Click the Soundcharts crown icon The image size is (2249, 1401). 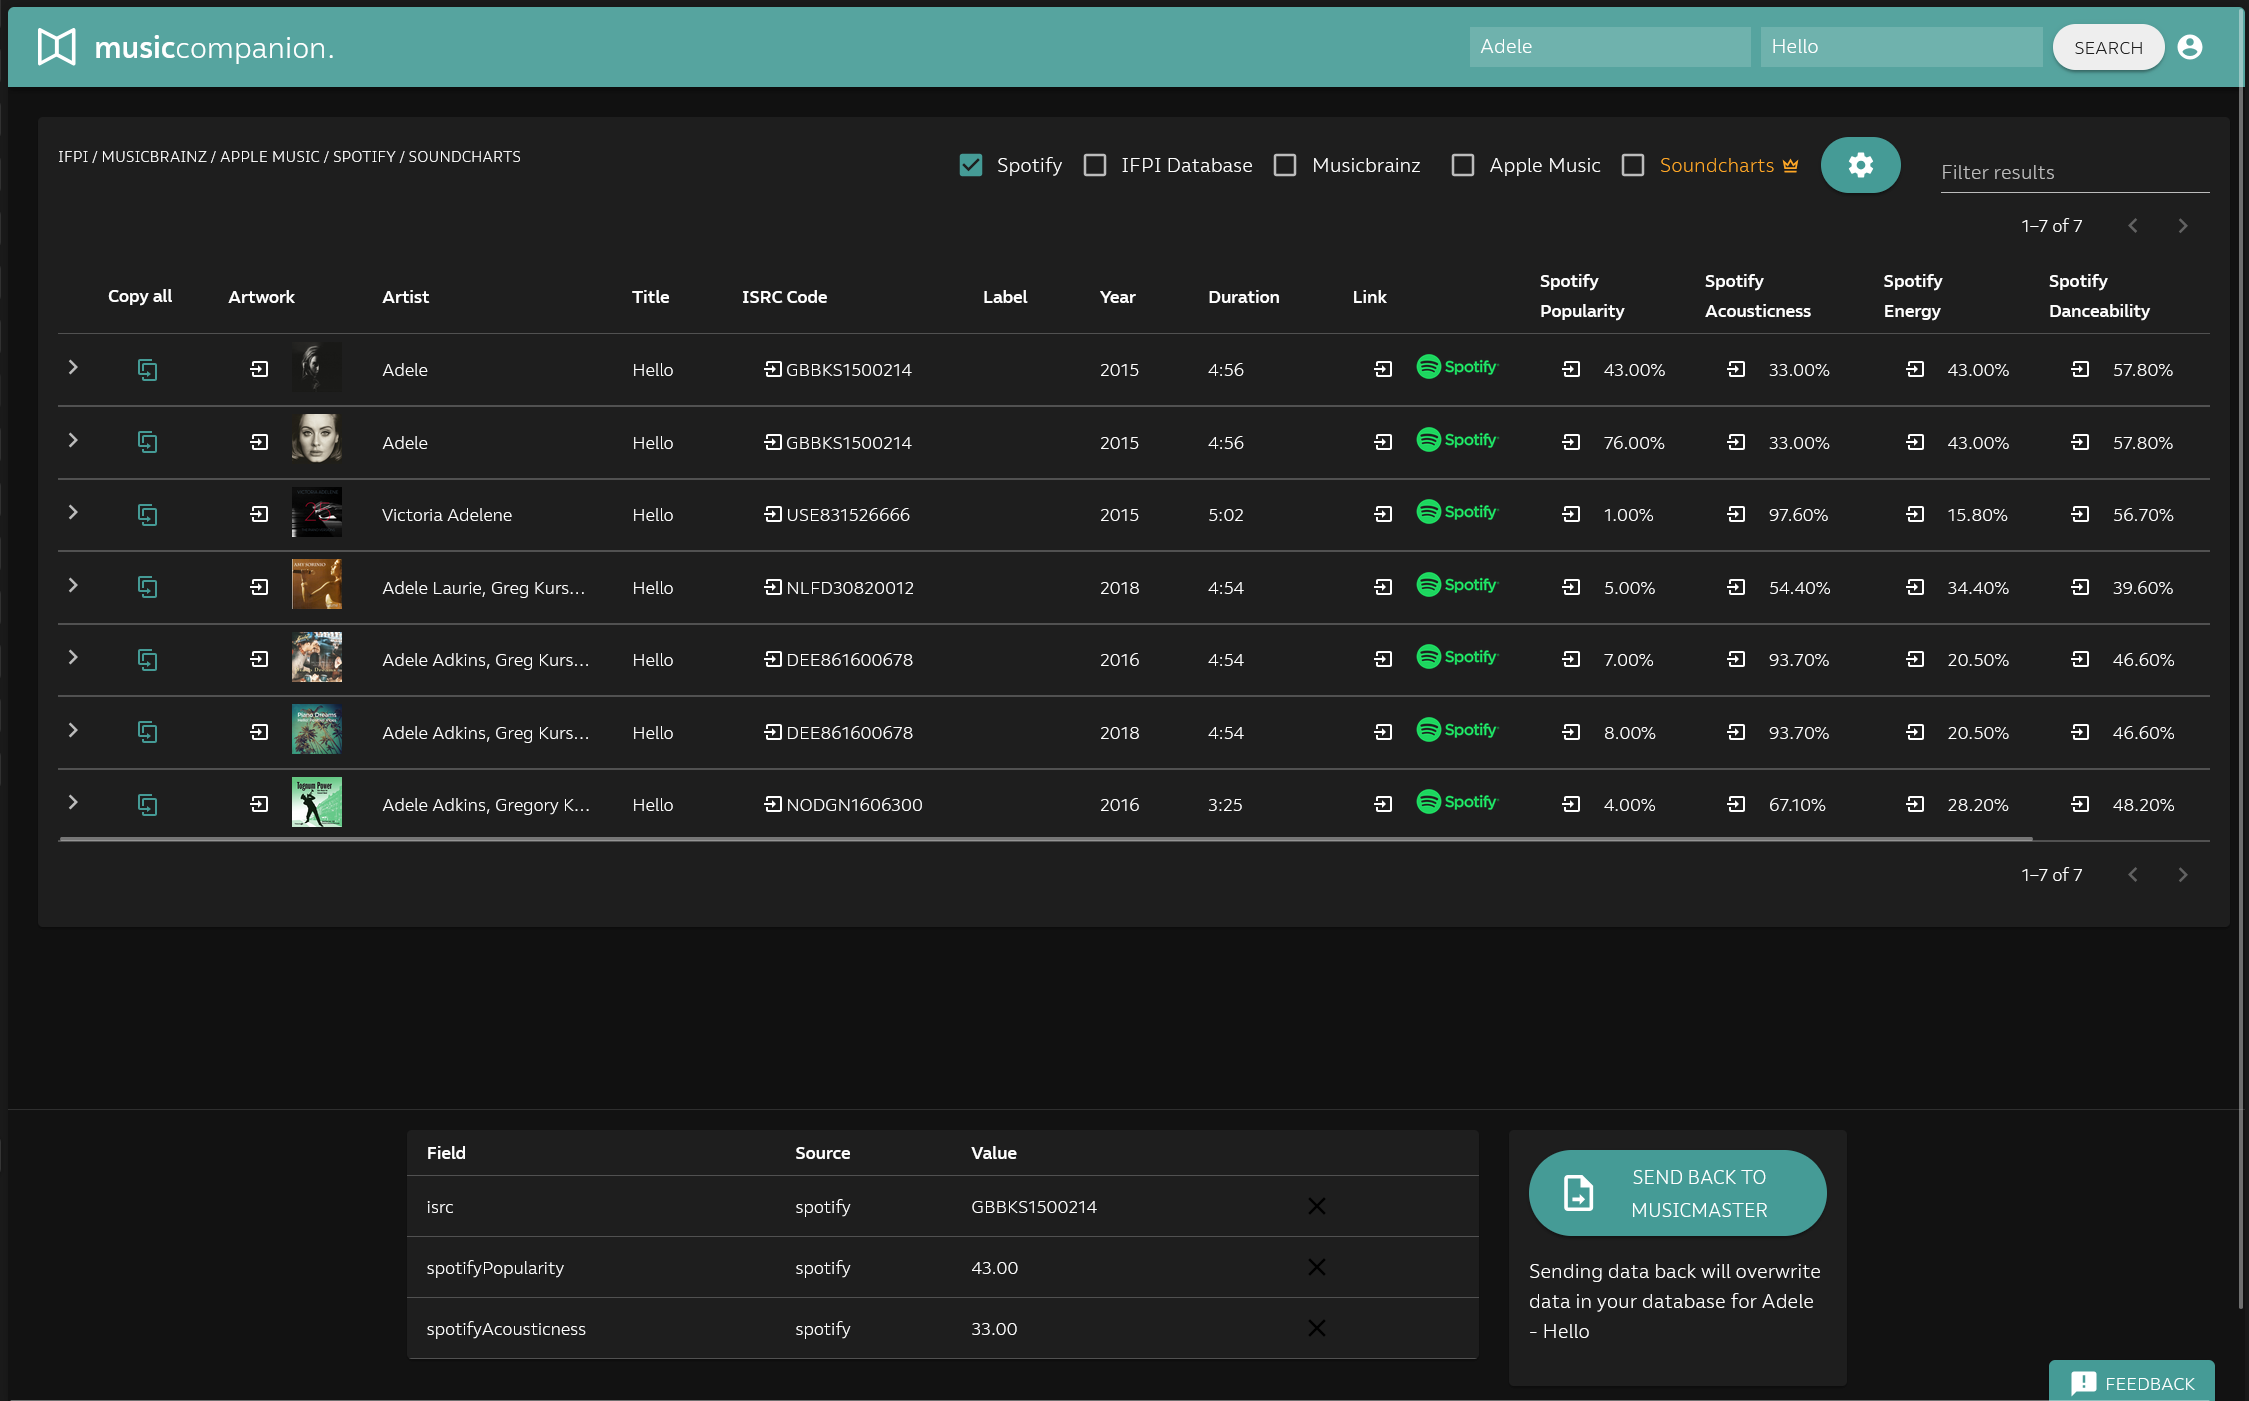coord(1790,165)
